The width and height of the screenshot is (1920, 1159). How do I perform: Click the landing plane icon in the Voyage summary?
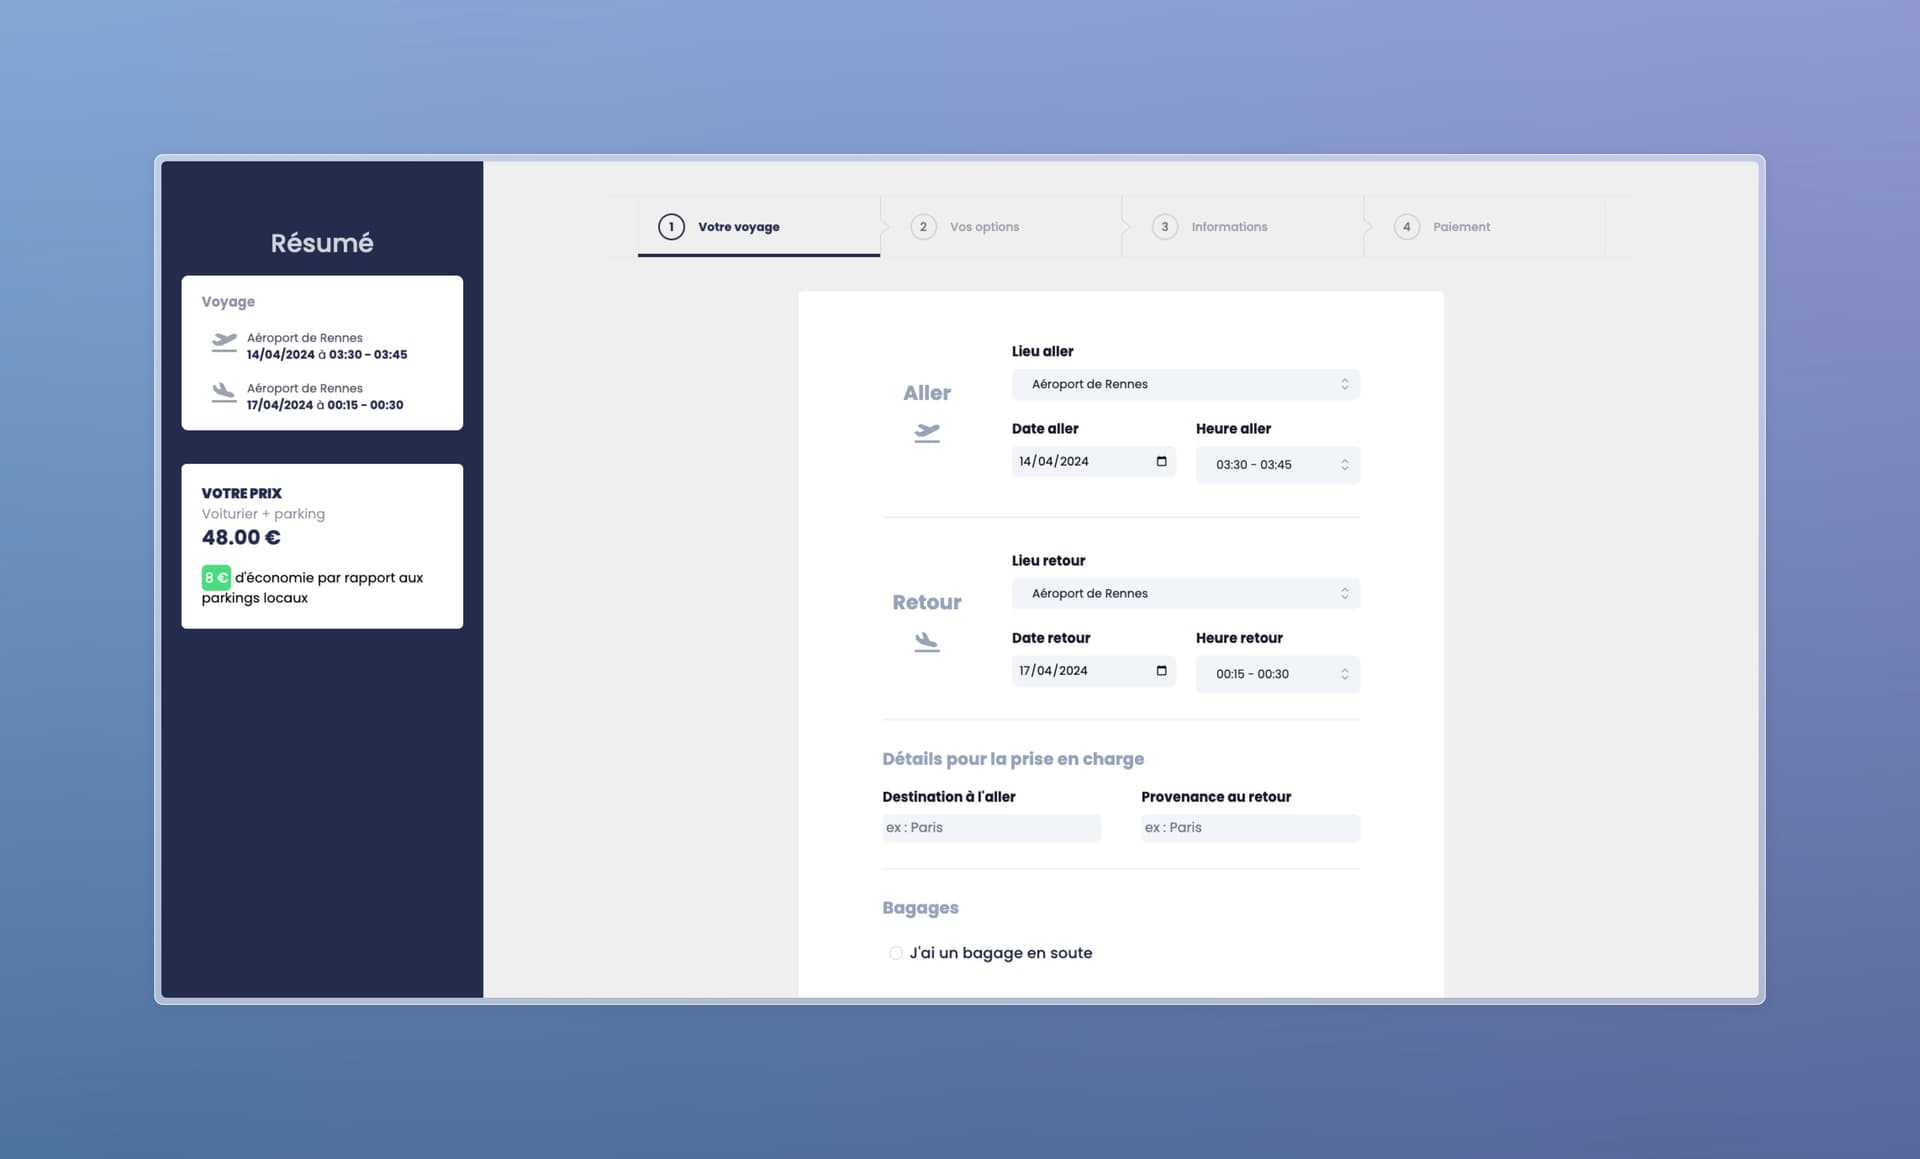click(224, 393)
